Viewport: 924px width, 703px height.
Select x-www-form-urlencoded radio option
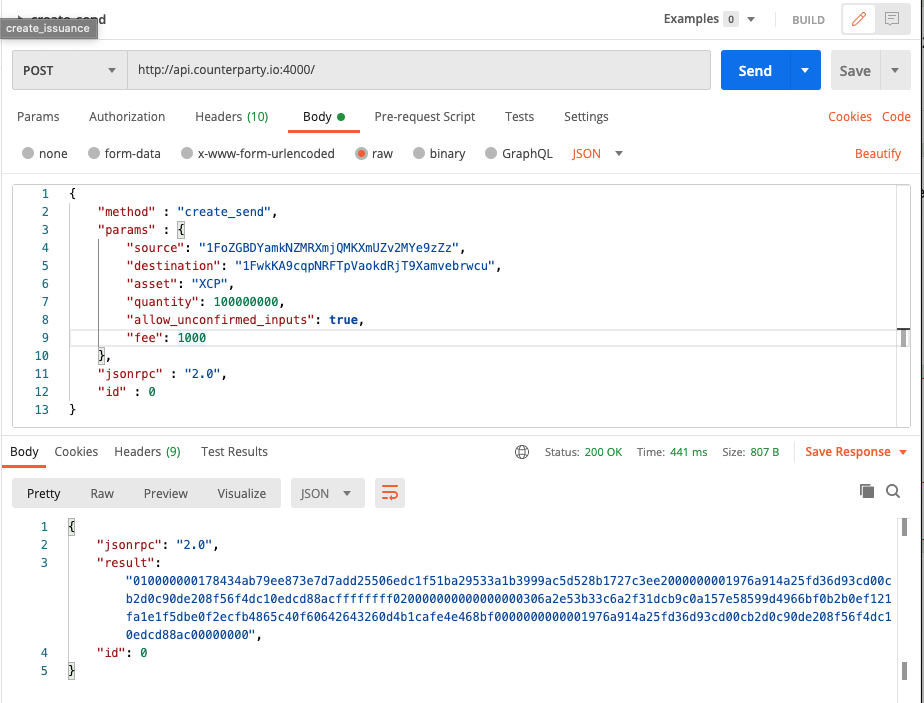pyautogui.click(x=187, y=153)
